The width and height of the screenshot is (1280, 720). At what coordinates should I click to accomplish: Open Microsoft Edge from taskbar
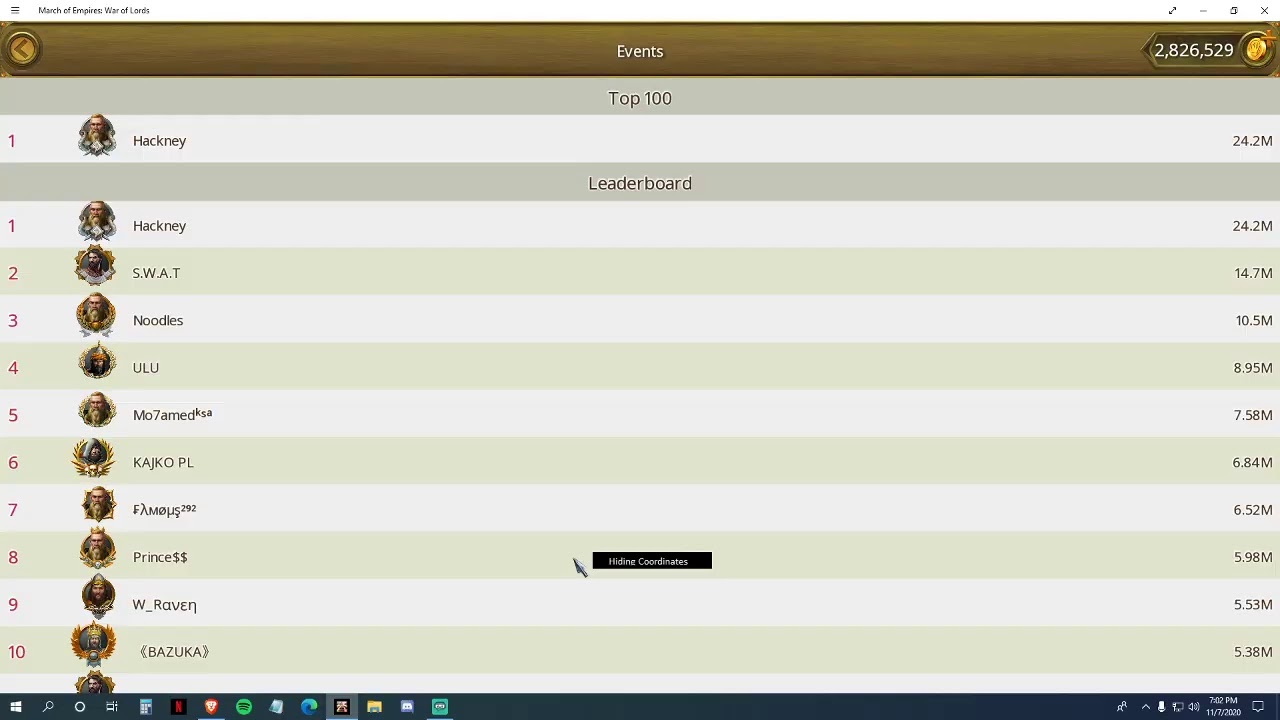[309, 707]
